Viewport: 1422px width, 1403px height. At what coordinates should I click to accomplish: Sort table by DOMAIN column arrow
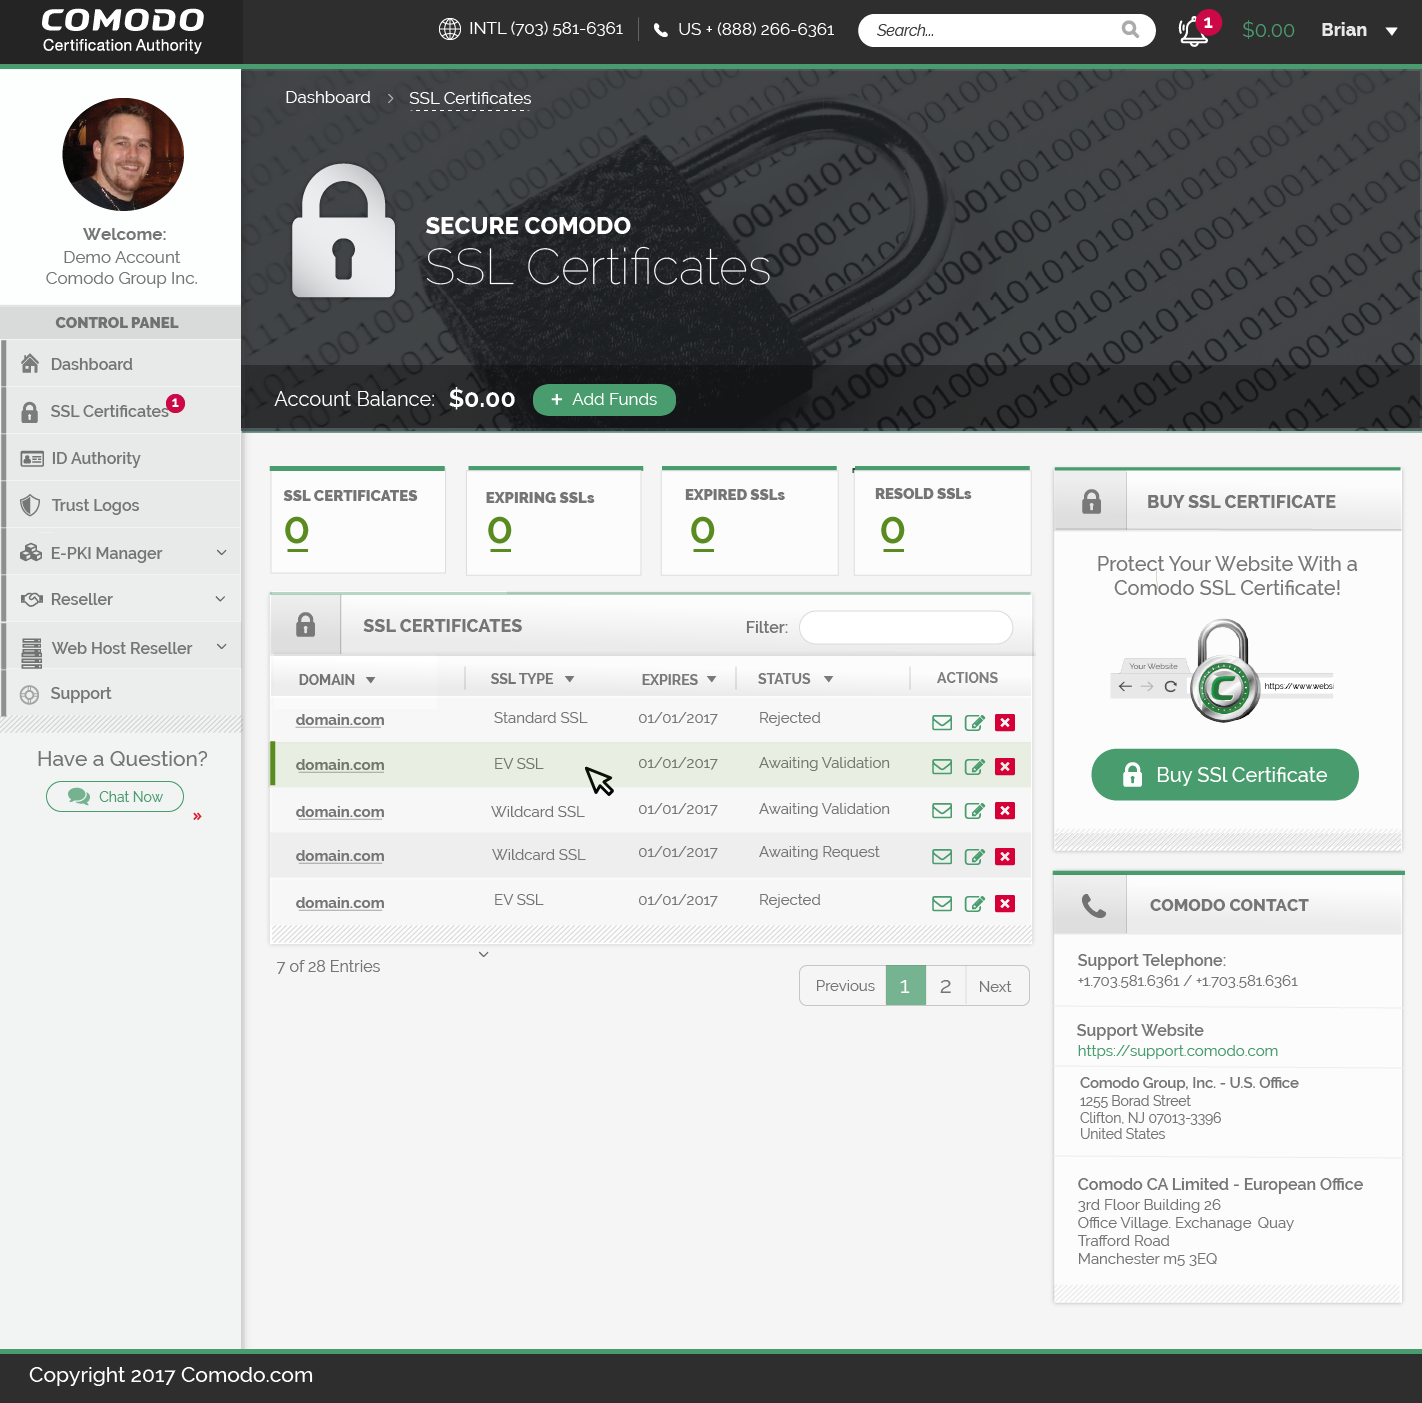point(370,680)
